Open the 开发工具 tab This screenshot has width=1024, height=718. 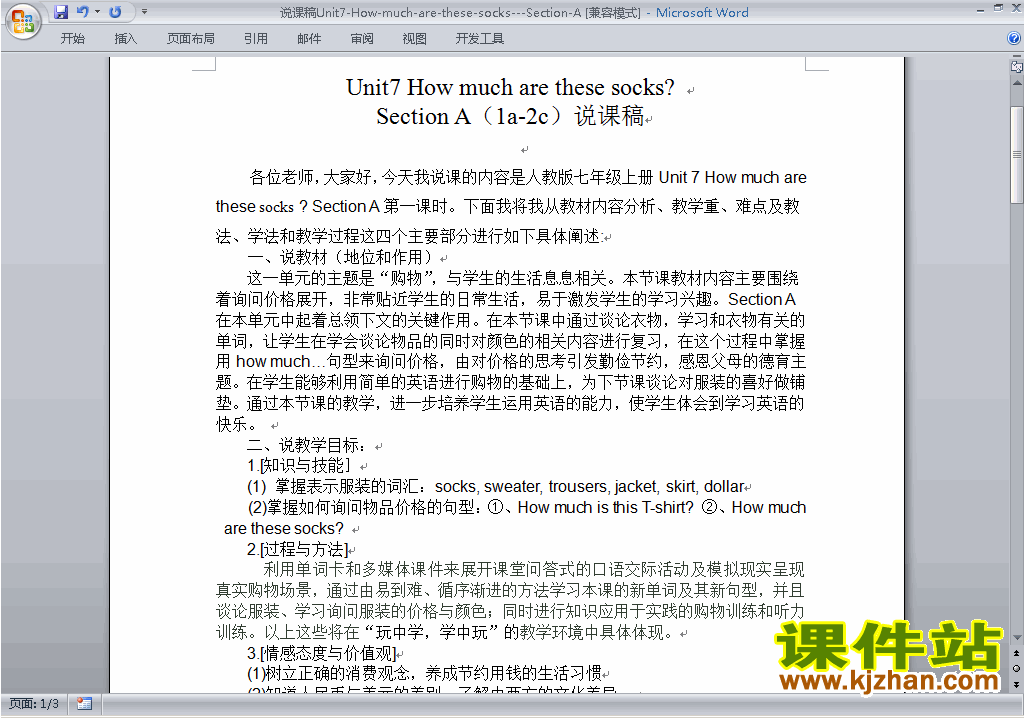pyautogui.click(x=480, y=39)
